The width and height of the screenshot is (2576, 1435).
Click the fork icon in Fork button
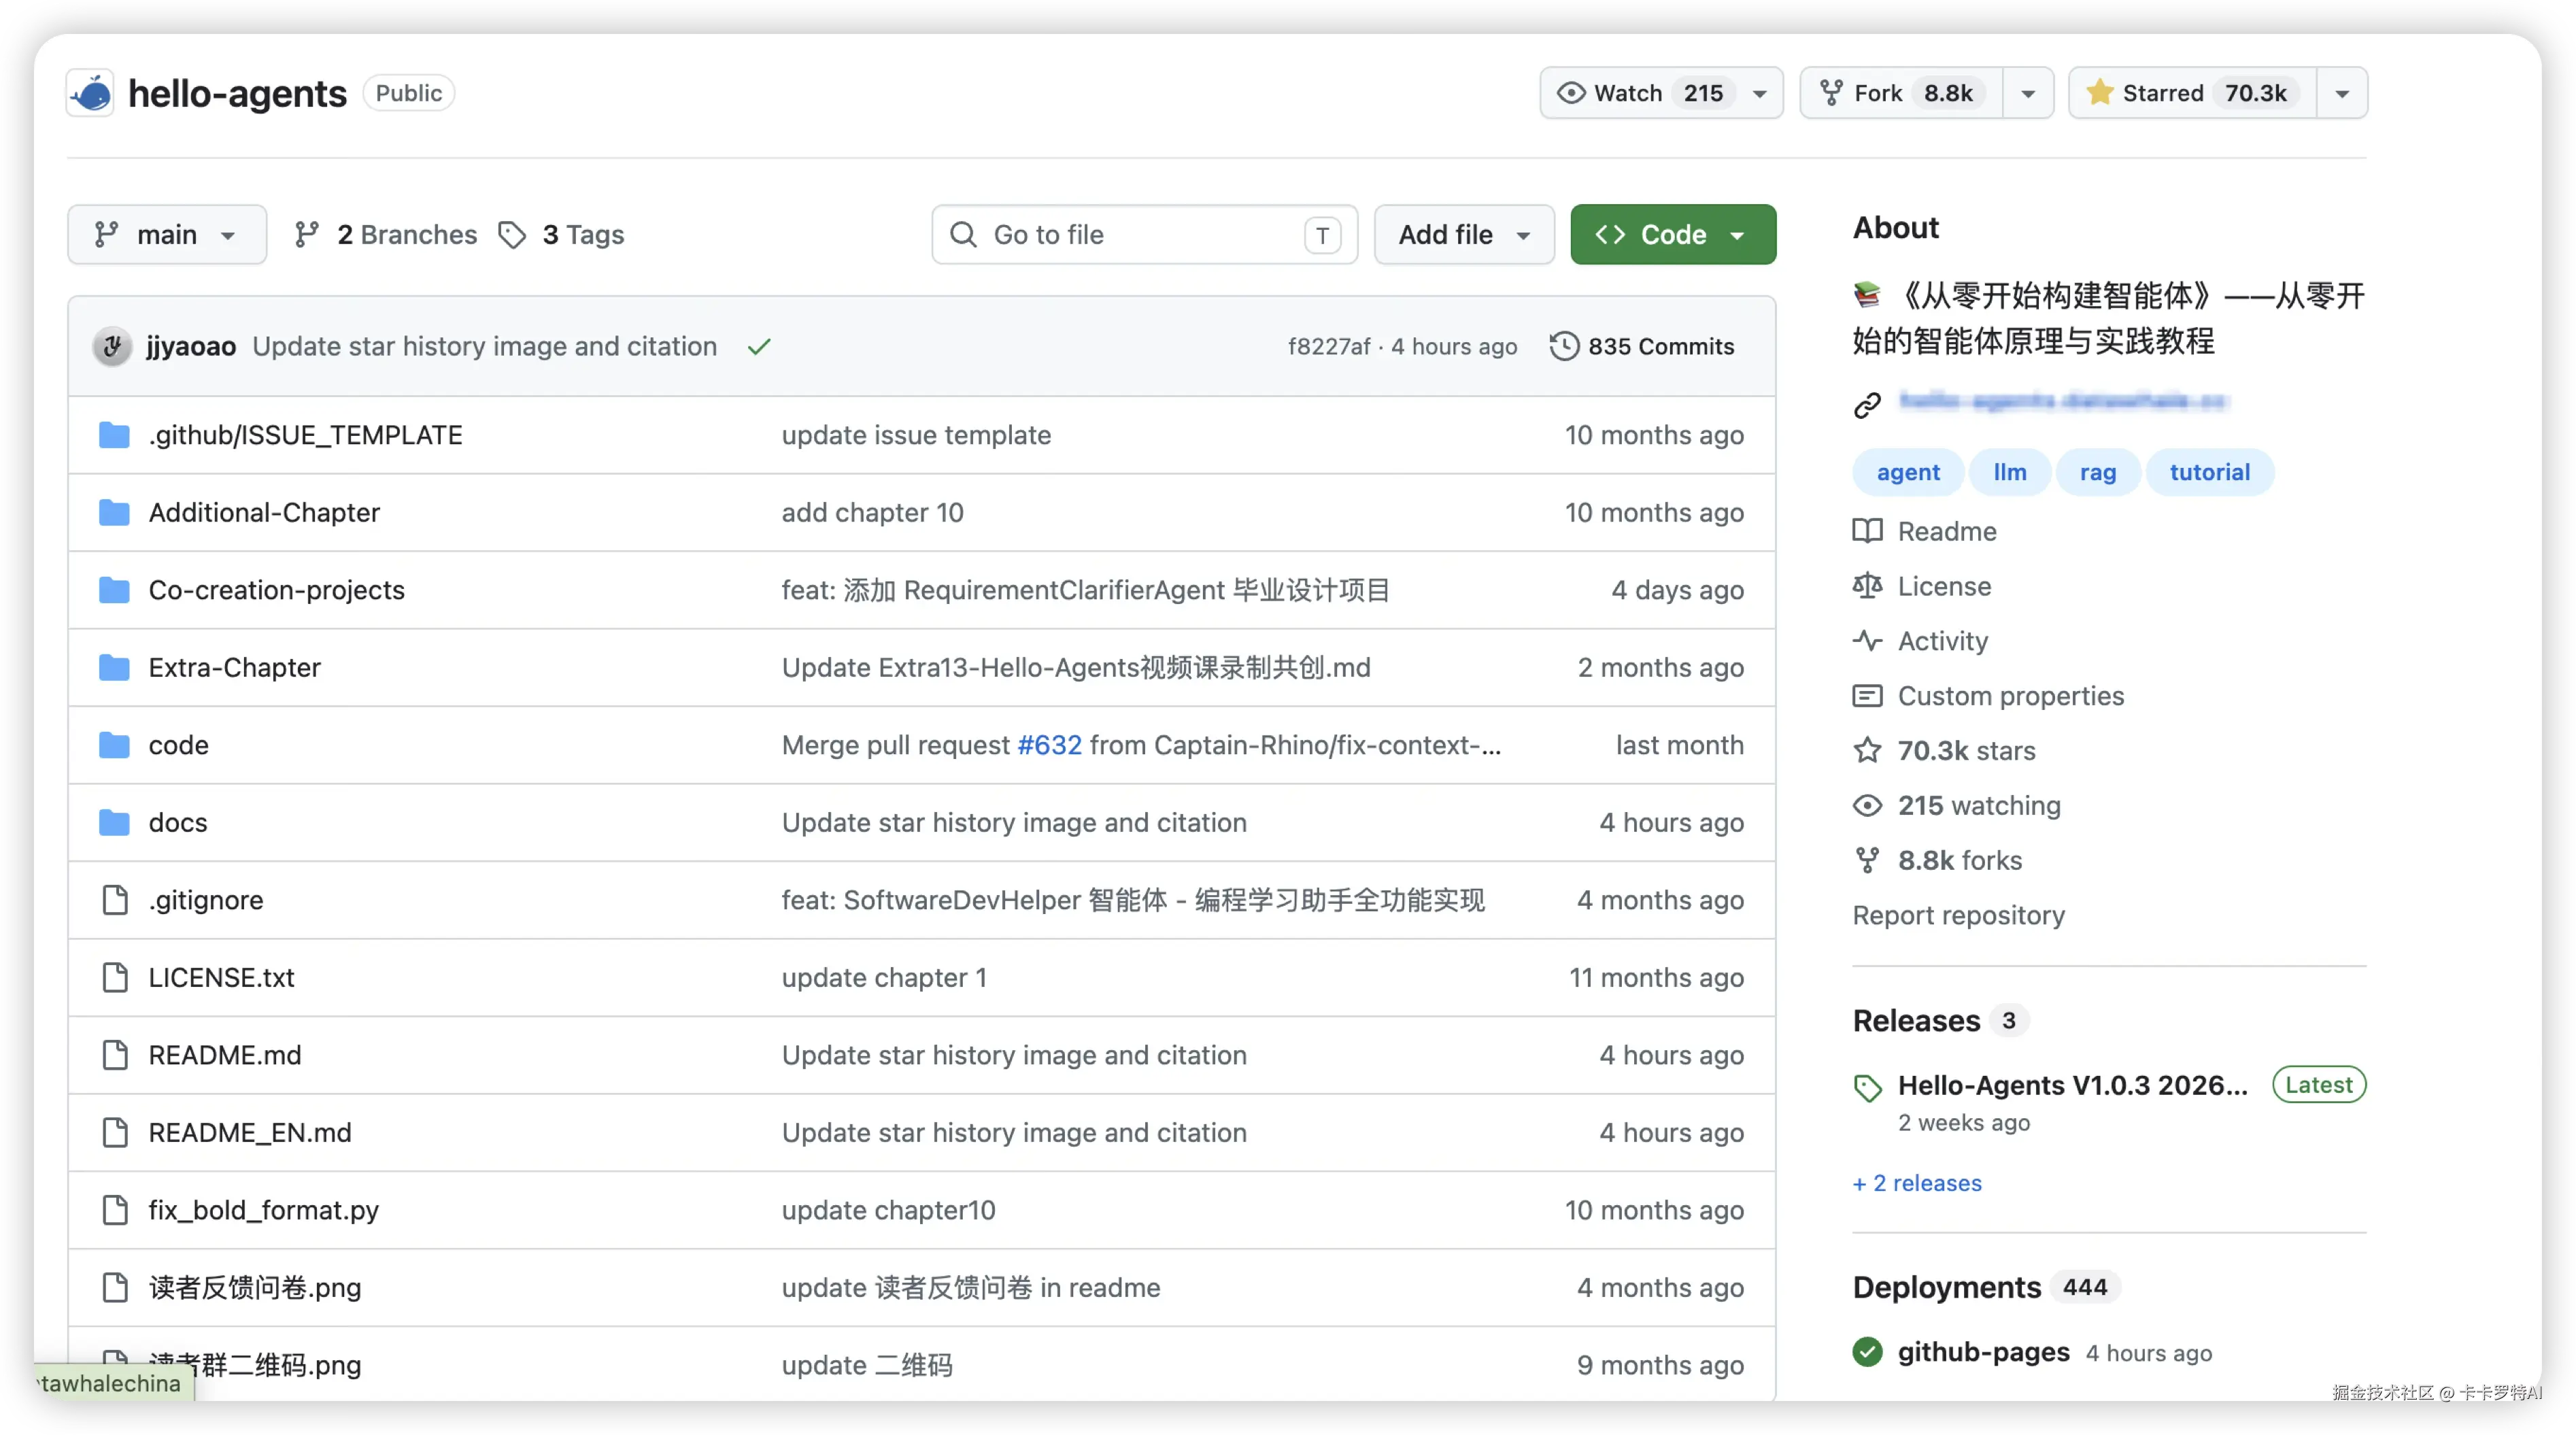tap(1831, 93)
